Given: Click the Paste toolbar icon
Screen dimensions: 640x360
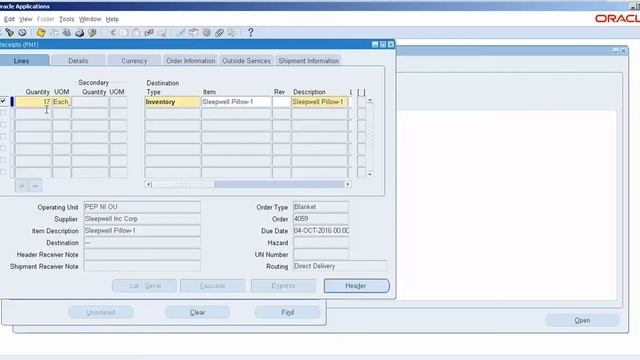Looking at the screenshot, I should [137, 33].
